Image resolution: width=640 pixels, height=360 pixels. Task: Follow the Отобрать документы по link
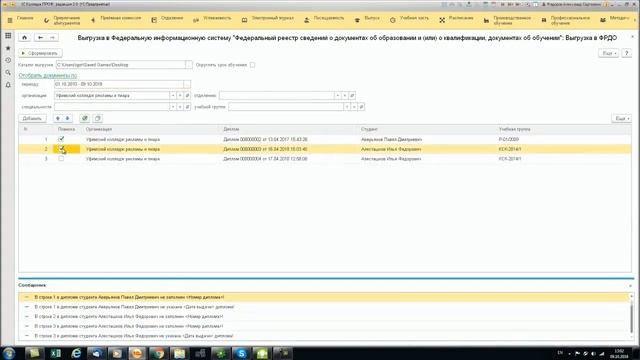point(48,76)
